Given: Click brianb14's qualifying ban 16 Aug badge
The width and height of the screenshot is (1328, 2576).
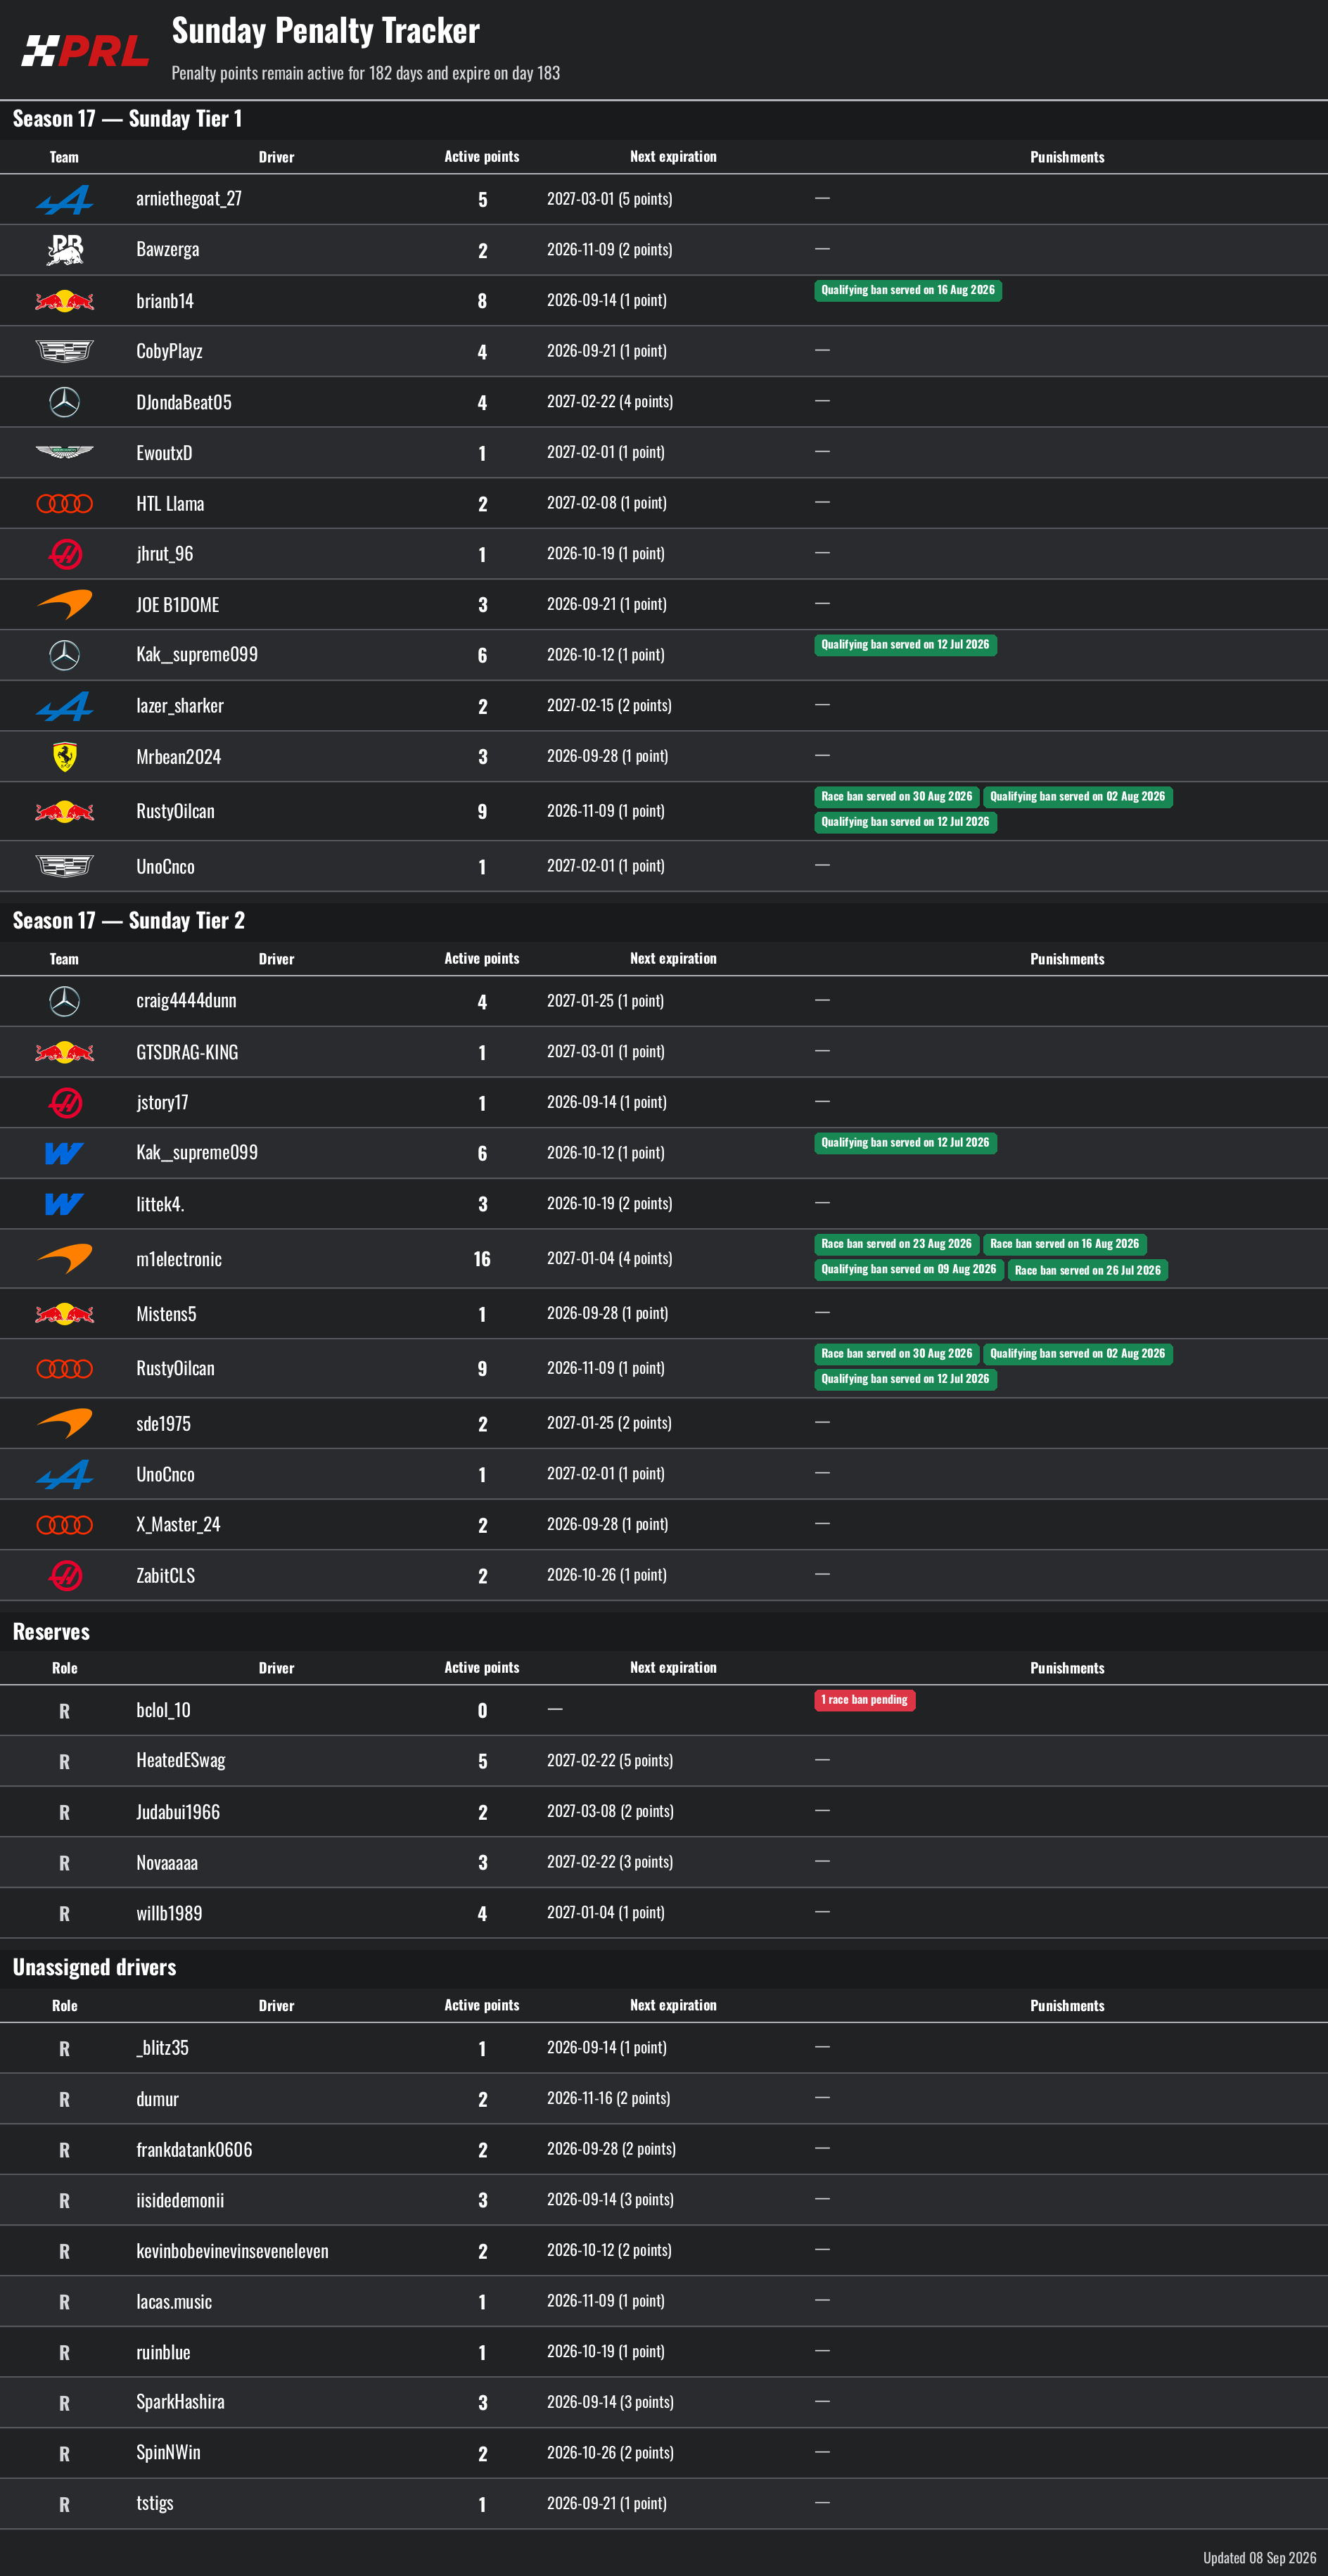Looking at the screenshot, I should tap(908, 290).
